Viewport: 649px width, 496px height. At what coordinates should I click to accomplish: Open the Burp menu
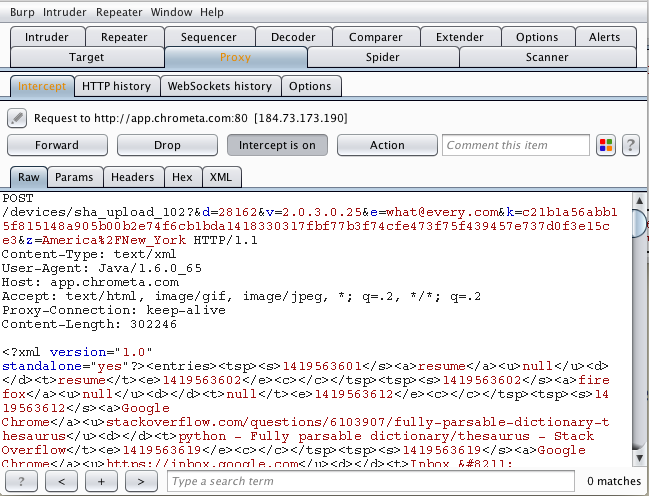point(22,12)
